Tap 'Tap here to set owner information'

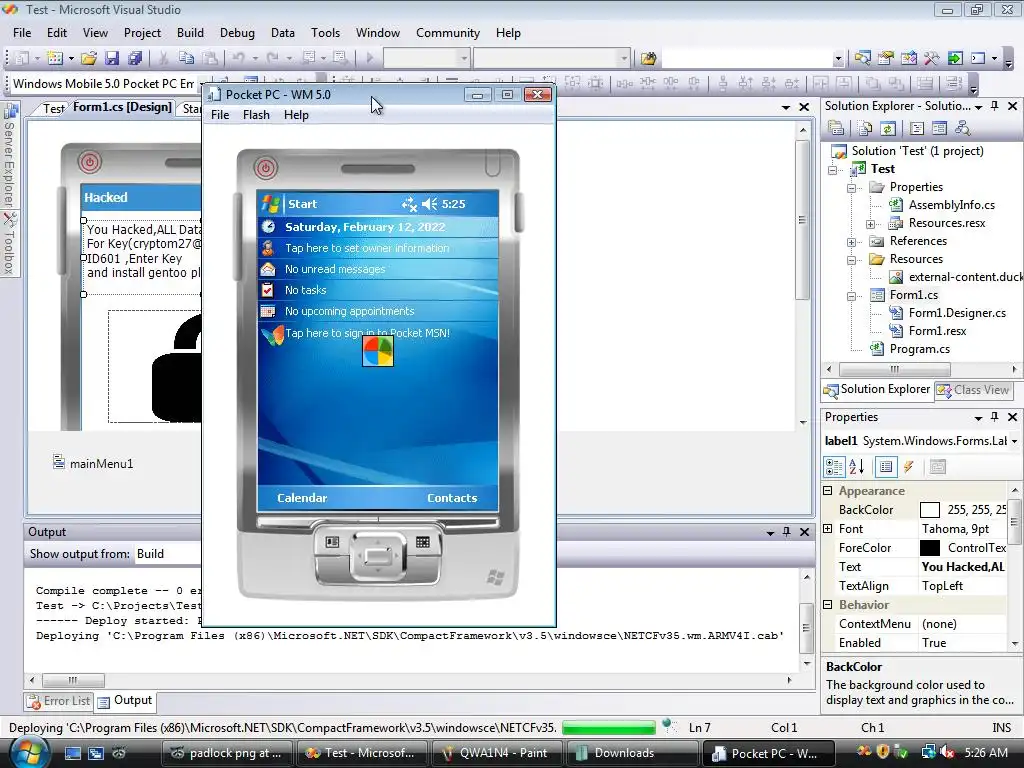click(x=366, y=248)
